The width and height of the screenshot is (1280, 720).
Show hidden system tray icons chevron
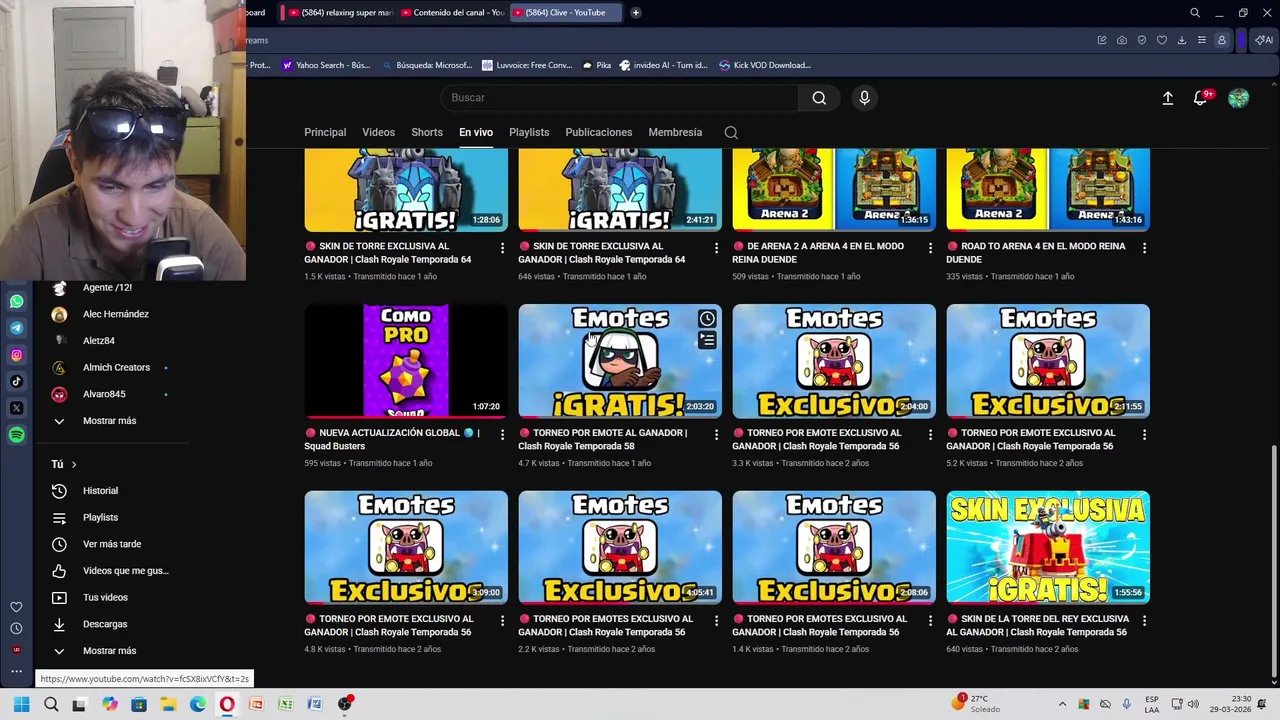pos(1062,704)
